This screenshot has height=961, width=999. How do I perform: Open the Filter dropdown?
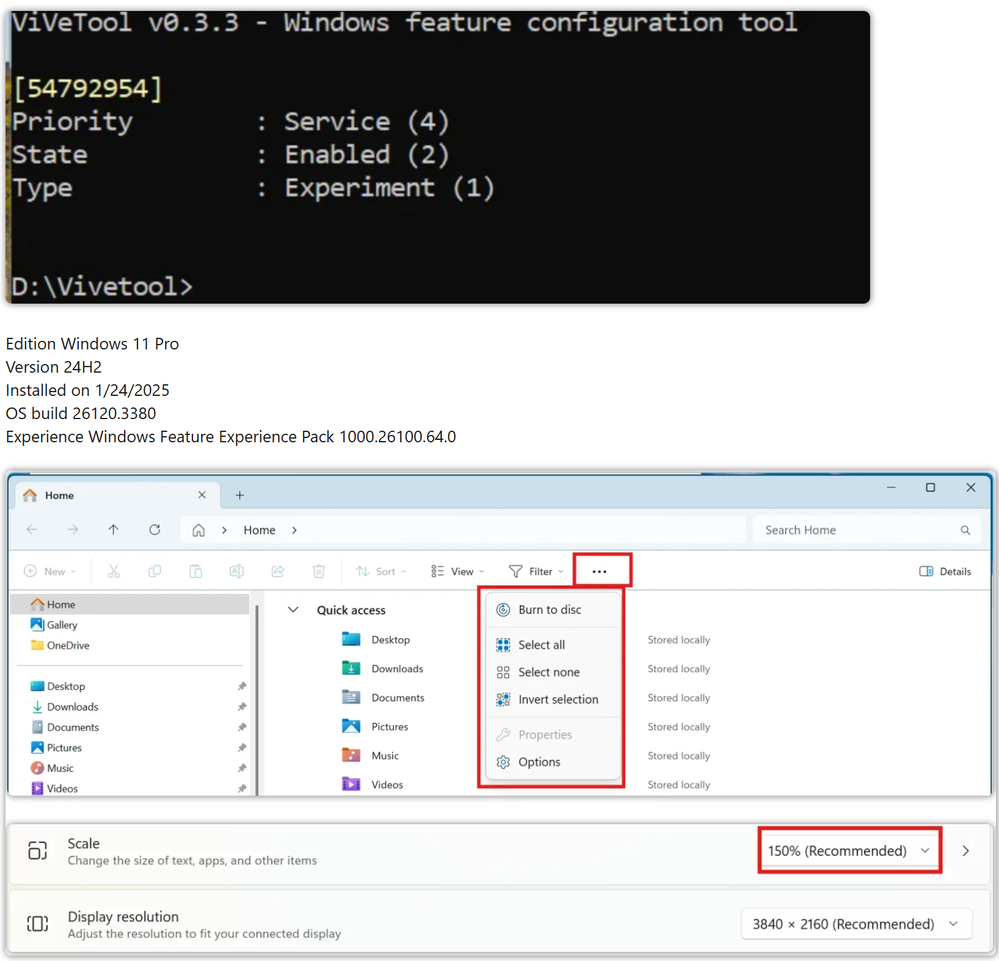pos(536,572)
